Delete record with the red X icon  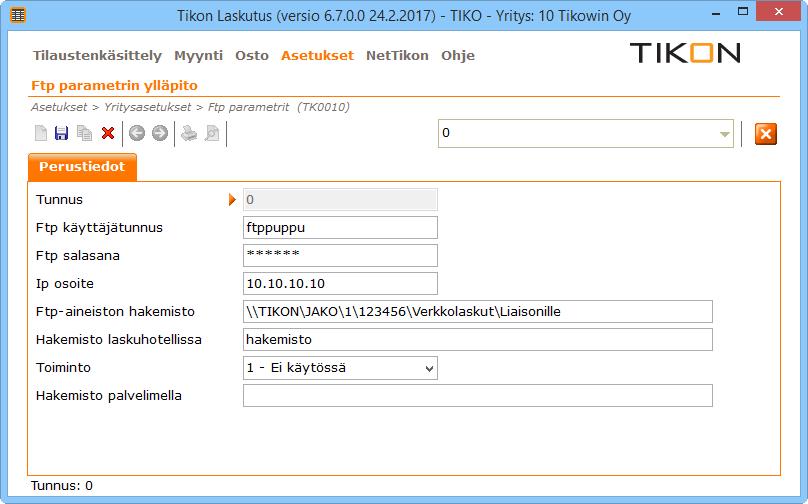point(108,133)
